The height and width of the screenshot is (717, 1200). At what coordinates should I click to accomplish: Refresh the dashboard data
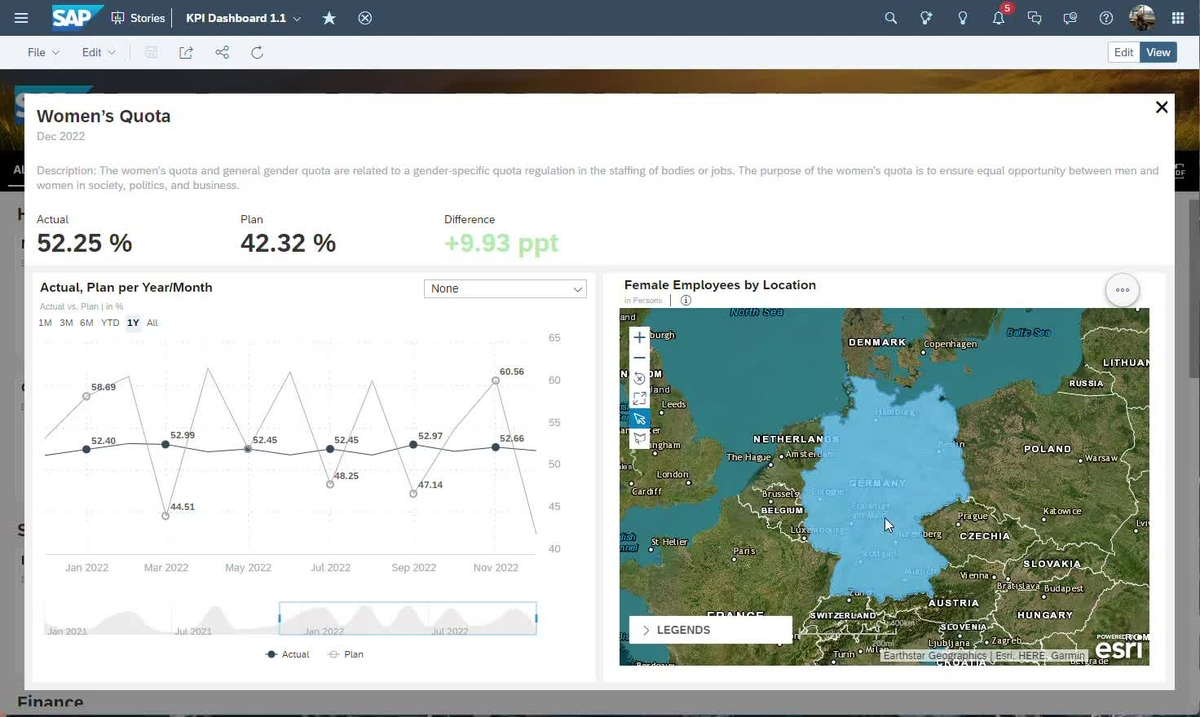pos(257,52)
